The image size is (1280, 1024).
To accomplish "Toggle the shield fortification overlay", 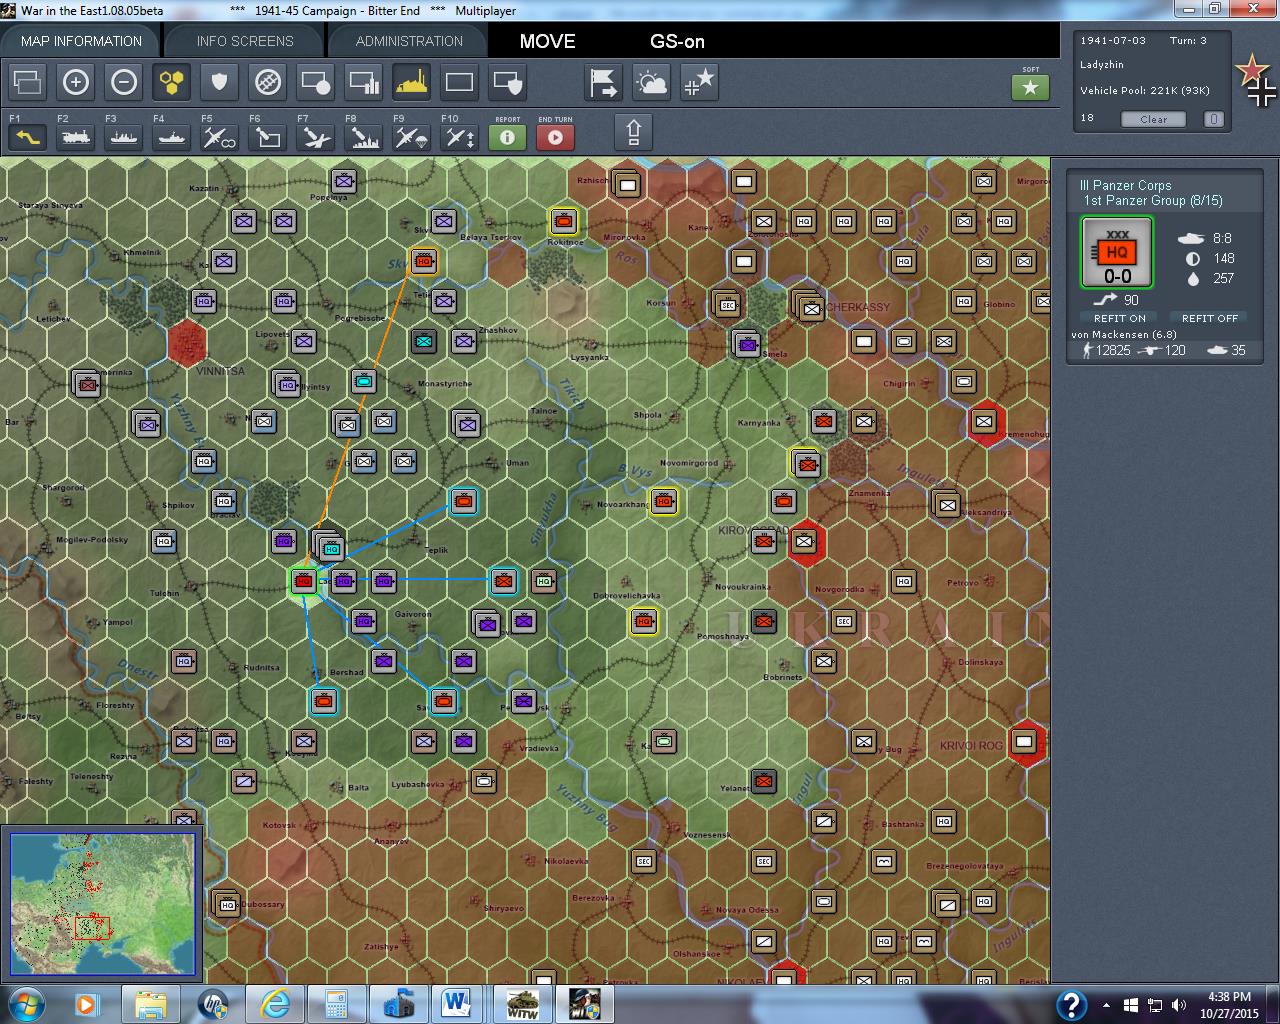I will click(220, 82).
